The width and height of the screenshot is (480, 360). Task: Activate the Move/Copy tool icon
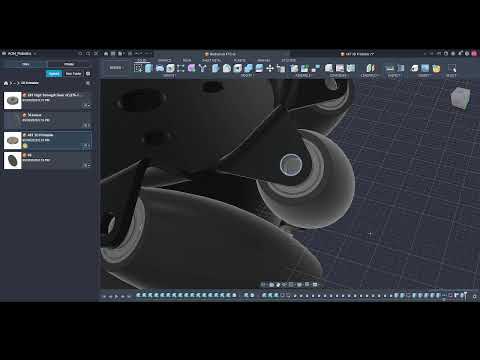270,68
